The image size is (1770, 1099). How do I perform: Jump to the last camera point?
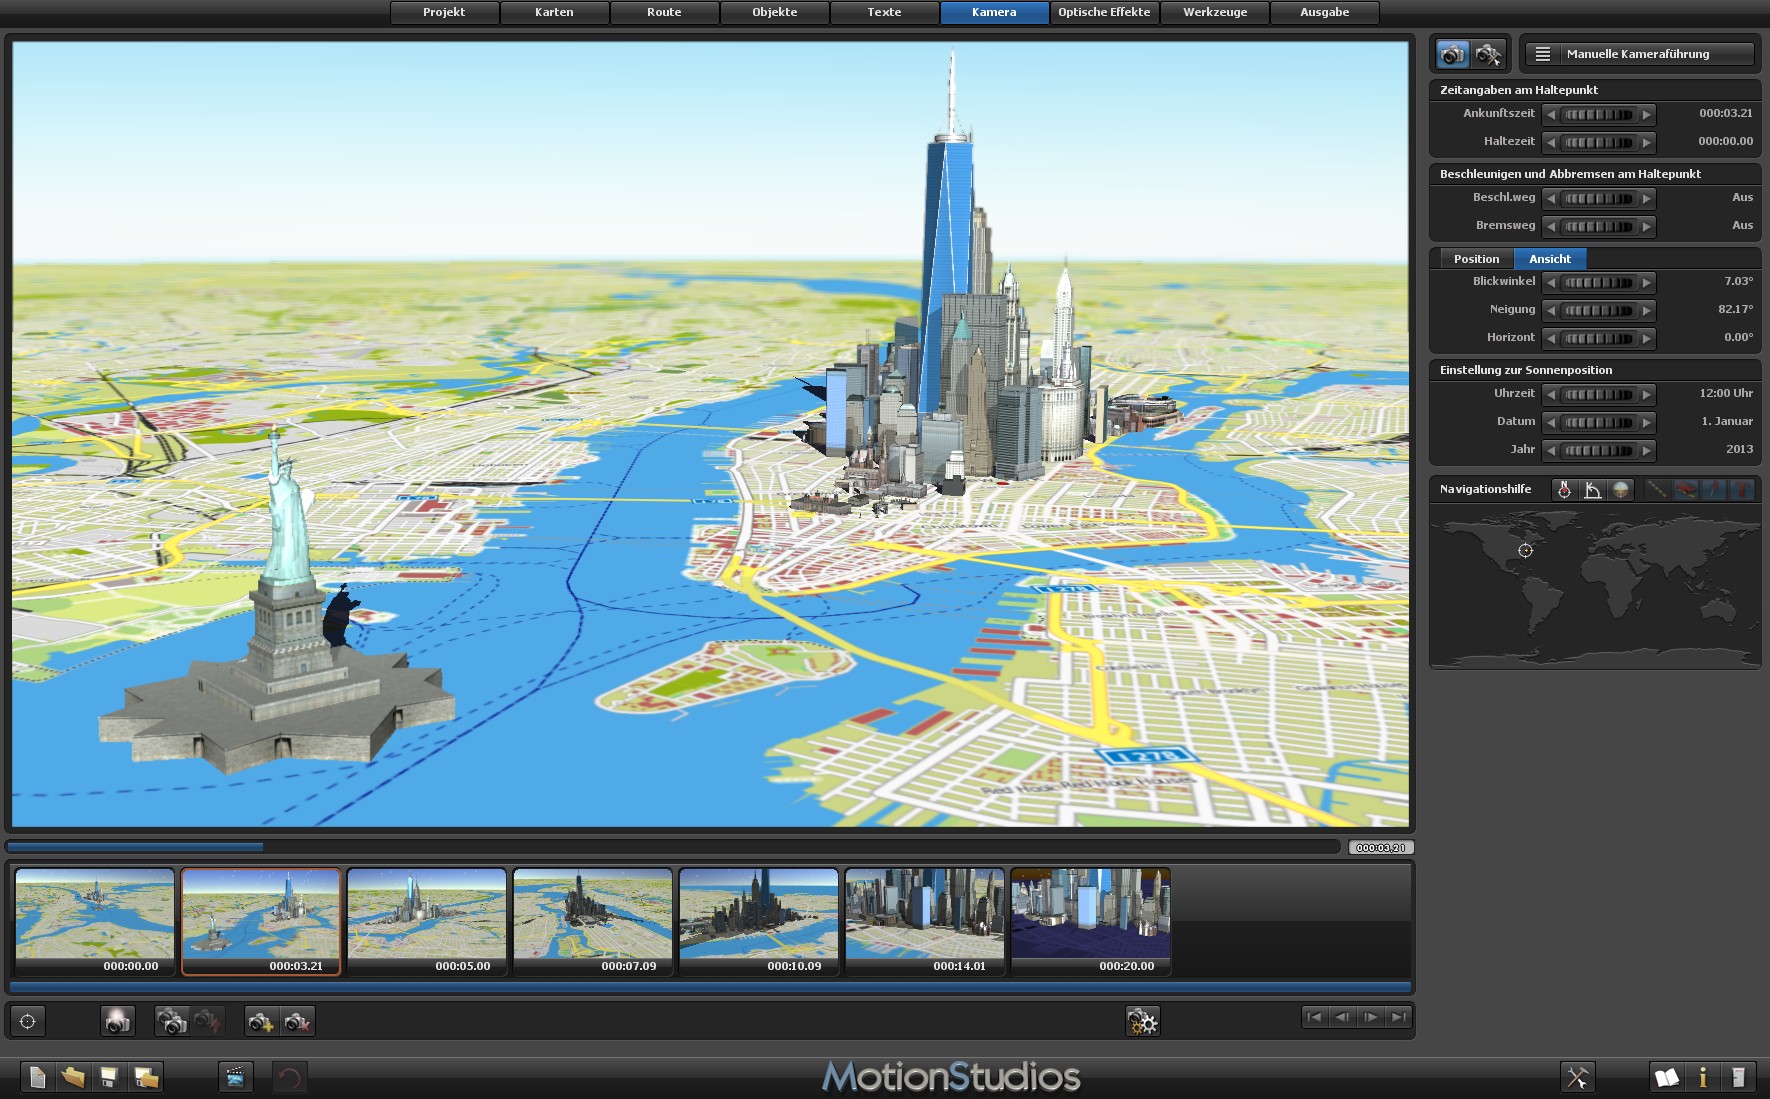tap(1398, 1017)
